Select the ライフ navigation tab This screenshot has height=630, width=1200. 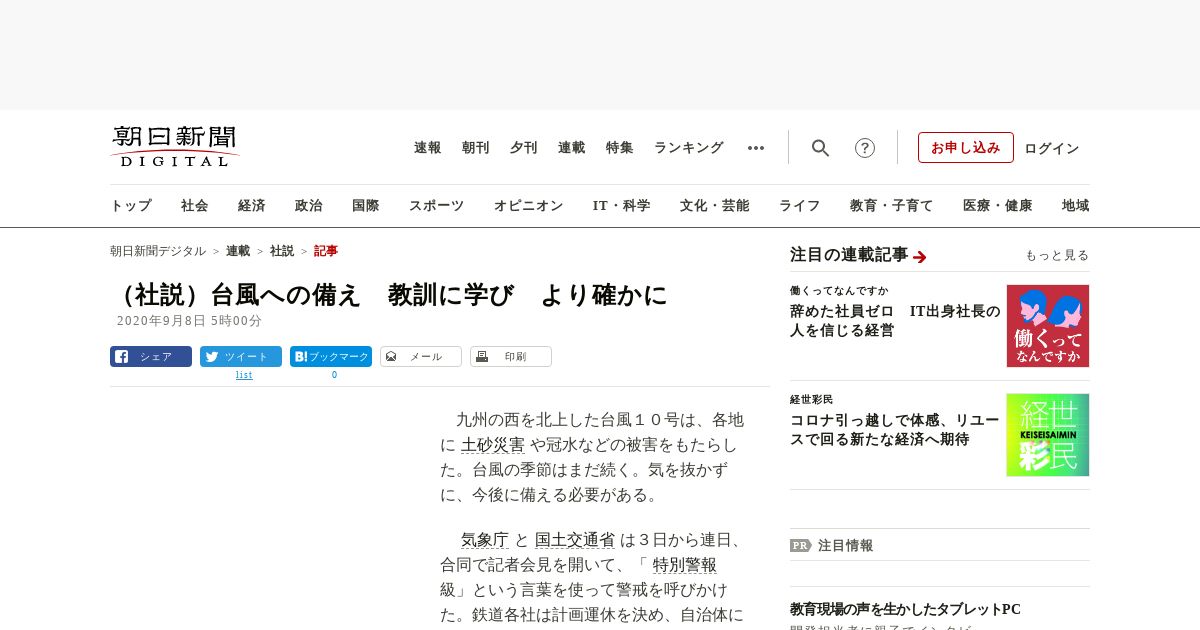(800, 206)
